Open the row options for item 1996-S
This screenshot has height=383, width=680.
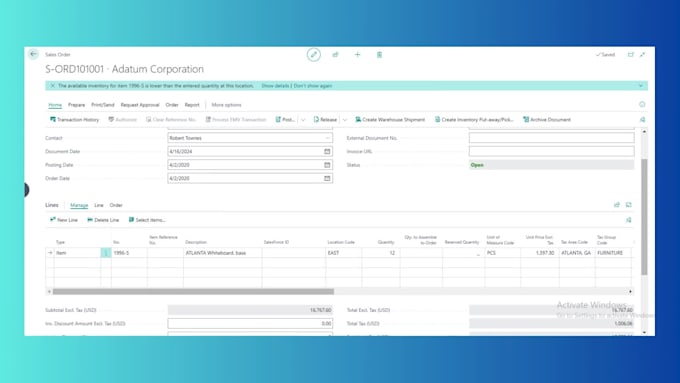[x=106, y=253]
